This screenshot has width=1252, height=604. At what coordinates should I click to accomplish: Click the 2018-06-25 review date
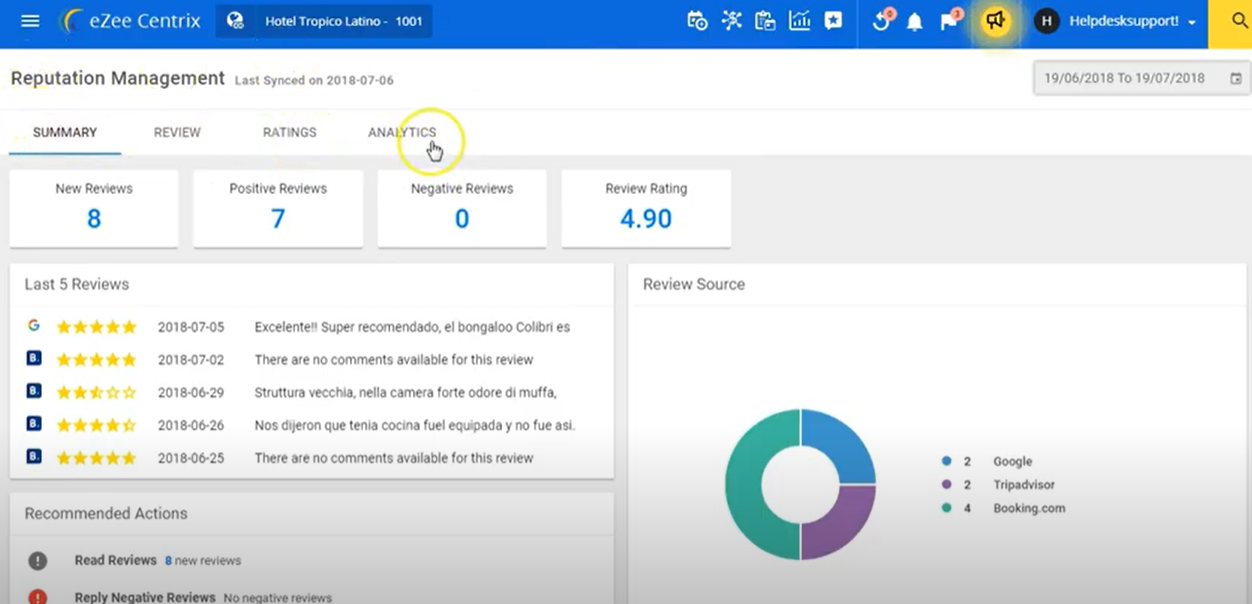coord(191,458)
